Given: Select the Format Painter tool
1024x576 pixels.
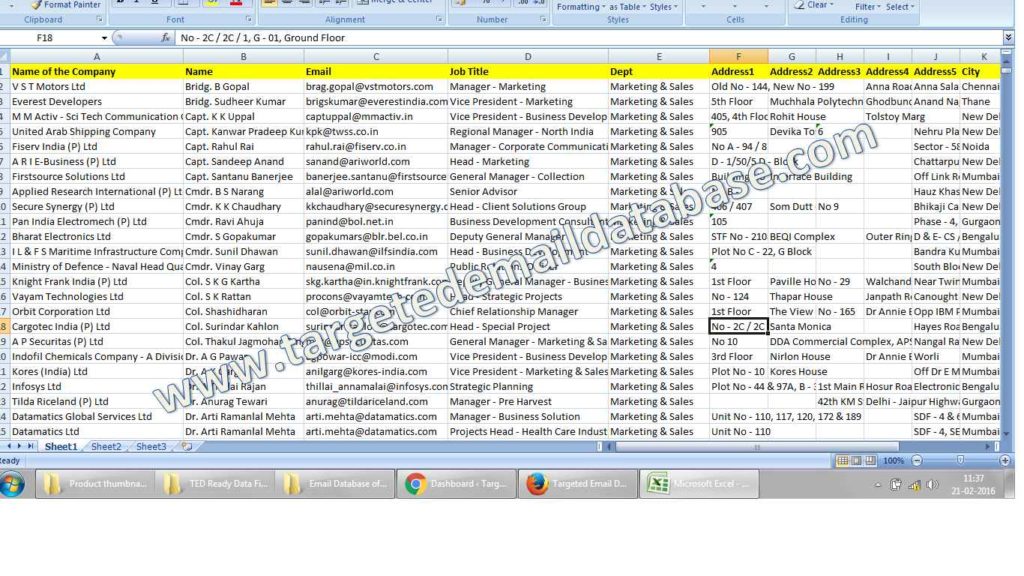Looking at the screenshot, I should pos(65,5).
